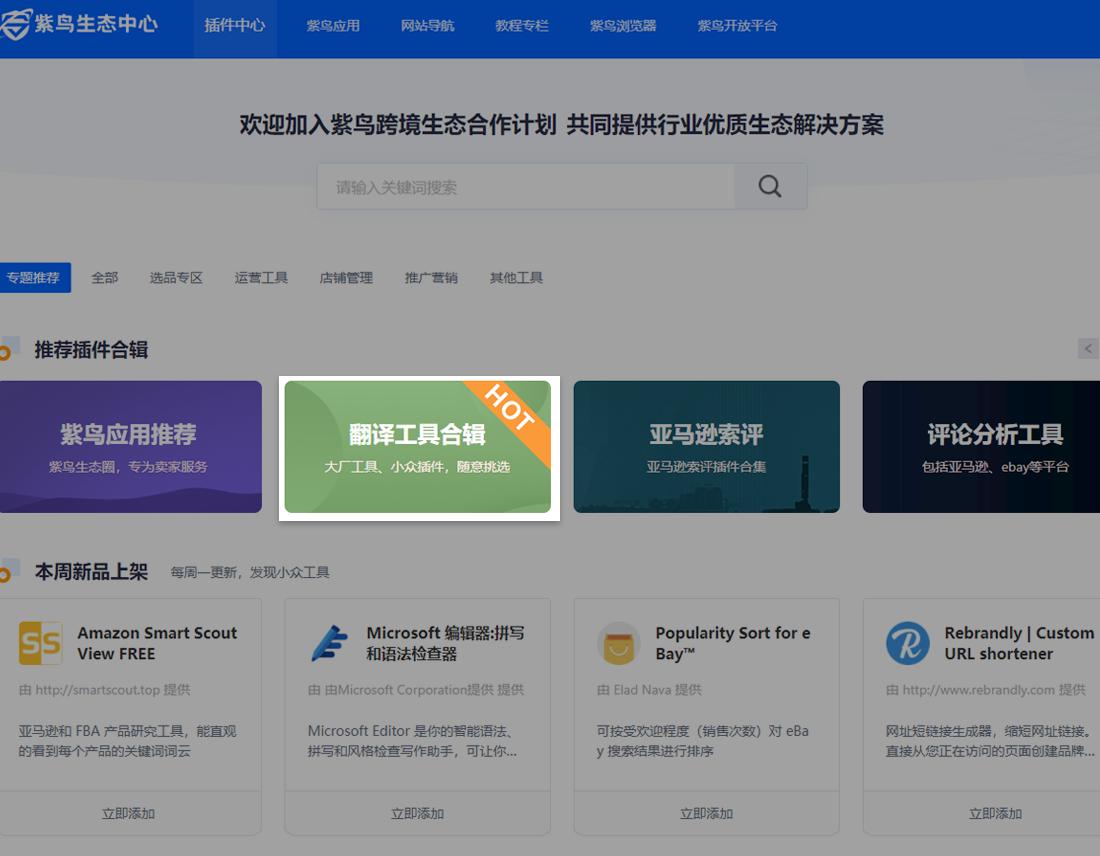Viewport: 1100px width, 856px height.
Task: Click the Amazon Smart Scout View icon
Action: (x=42, y=642)
